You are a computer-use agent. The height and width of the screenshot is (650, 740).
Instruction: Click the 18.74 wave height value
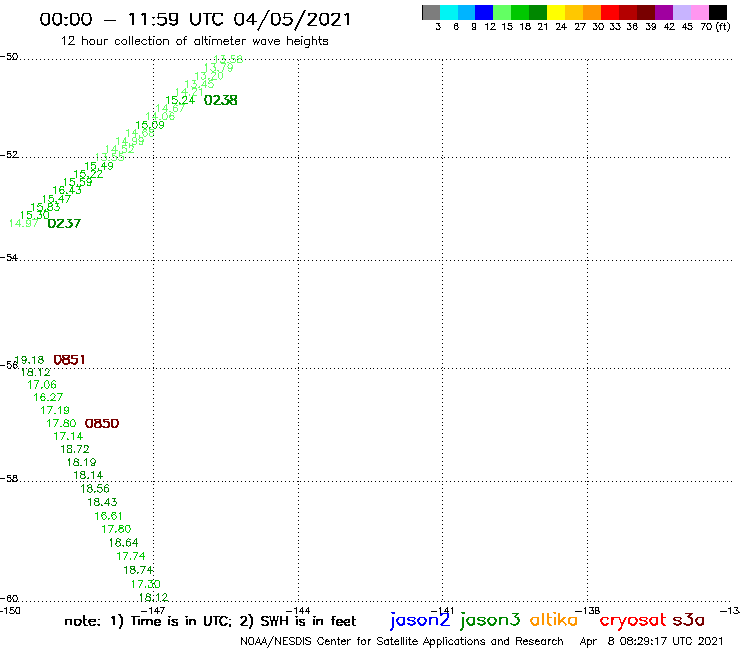click(x=138, y=570)
